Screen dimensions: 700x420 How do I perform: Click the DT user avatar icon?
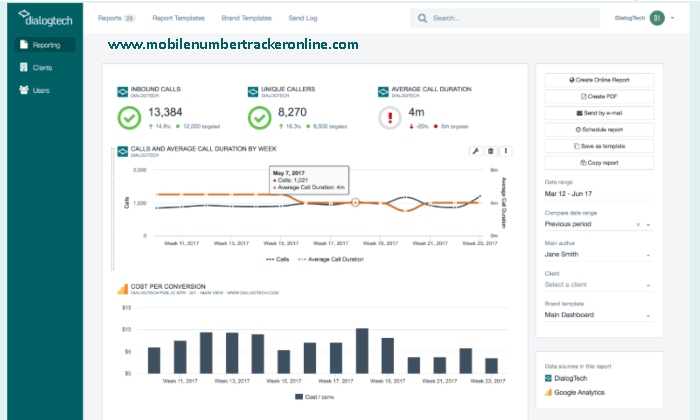click(657, 17)
